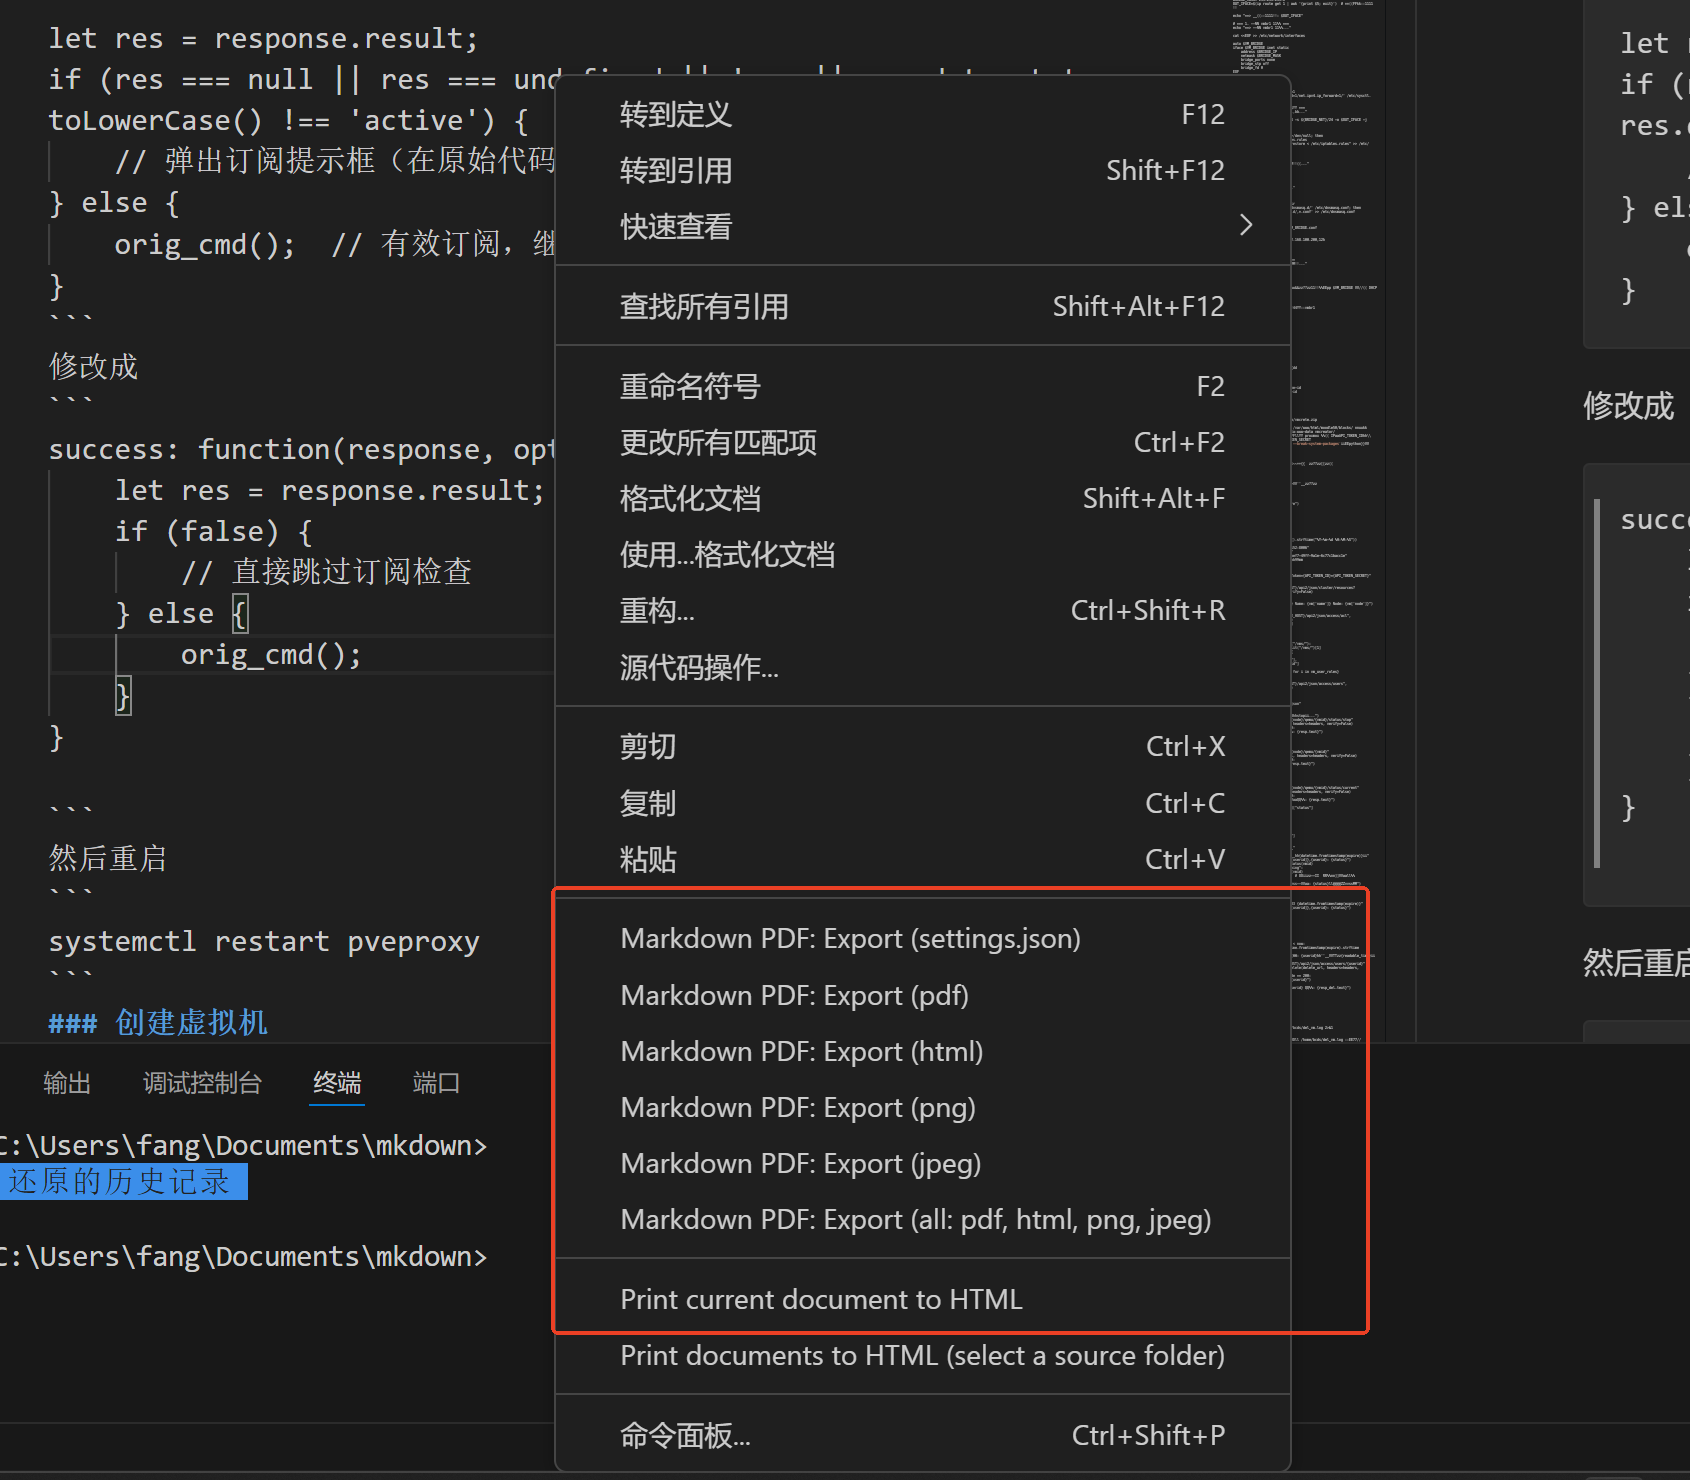Open the '调试控制台' panel tab

tap(202, 1083)
